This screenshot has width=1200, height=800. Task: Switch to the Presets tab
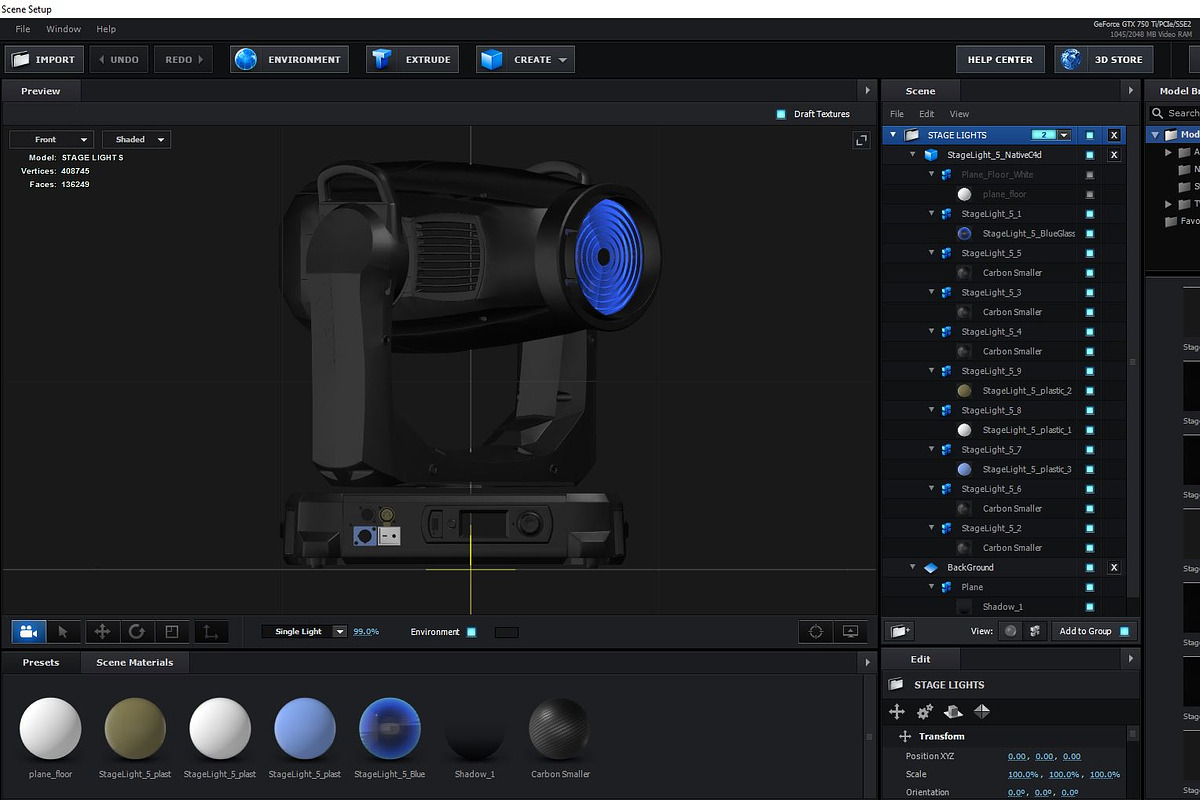[41, 662]
